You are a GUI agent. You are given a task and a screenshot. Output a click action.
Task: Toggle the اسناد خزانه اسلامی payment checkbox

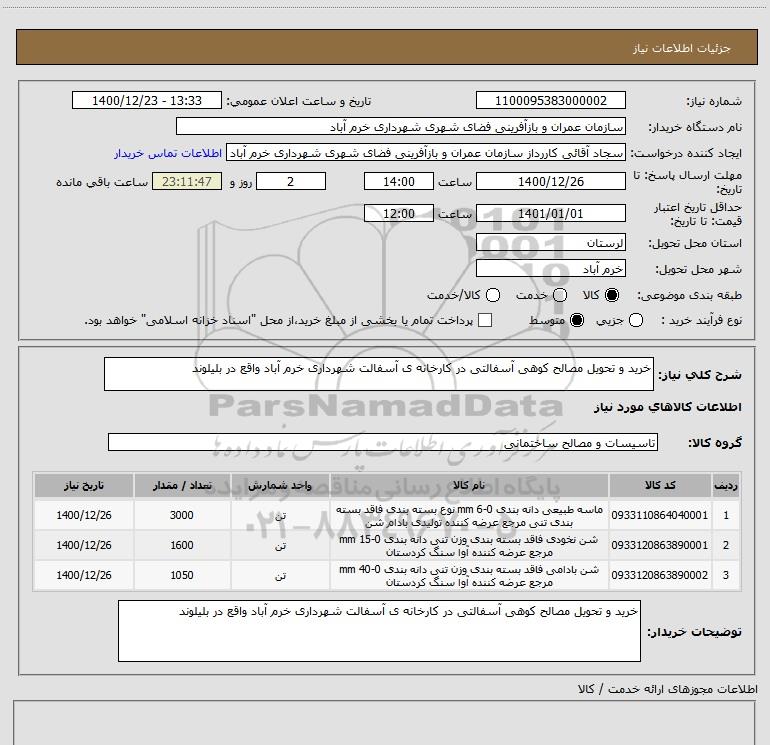pyautogui.click(x=485, y=320)
